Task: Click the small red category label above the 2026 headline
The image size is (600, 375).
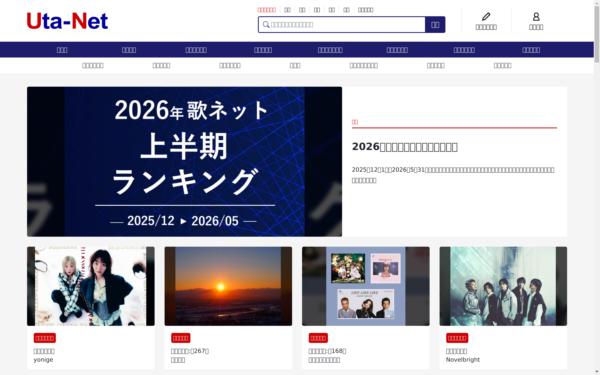Action: point(355,122)
